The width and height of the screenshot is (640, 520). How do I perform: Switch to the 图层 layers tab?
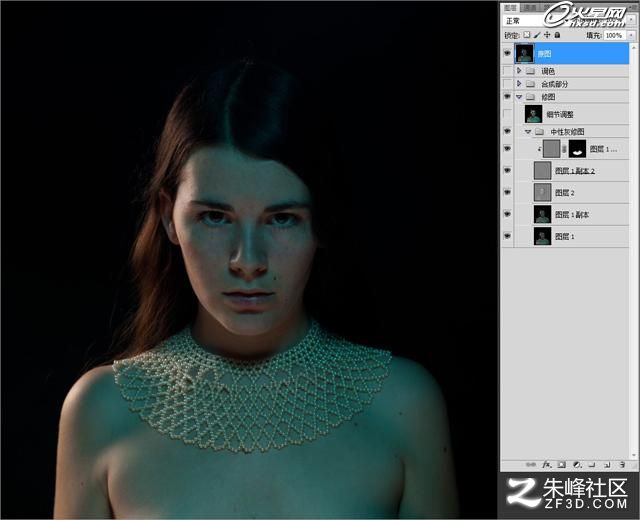point(510,8)
